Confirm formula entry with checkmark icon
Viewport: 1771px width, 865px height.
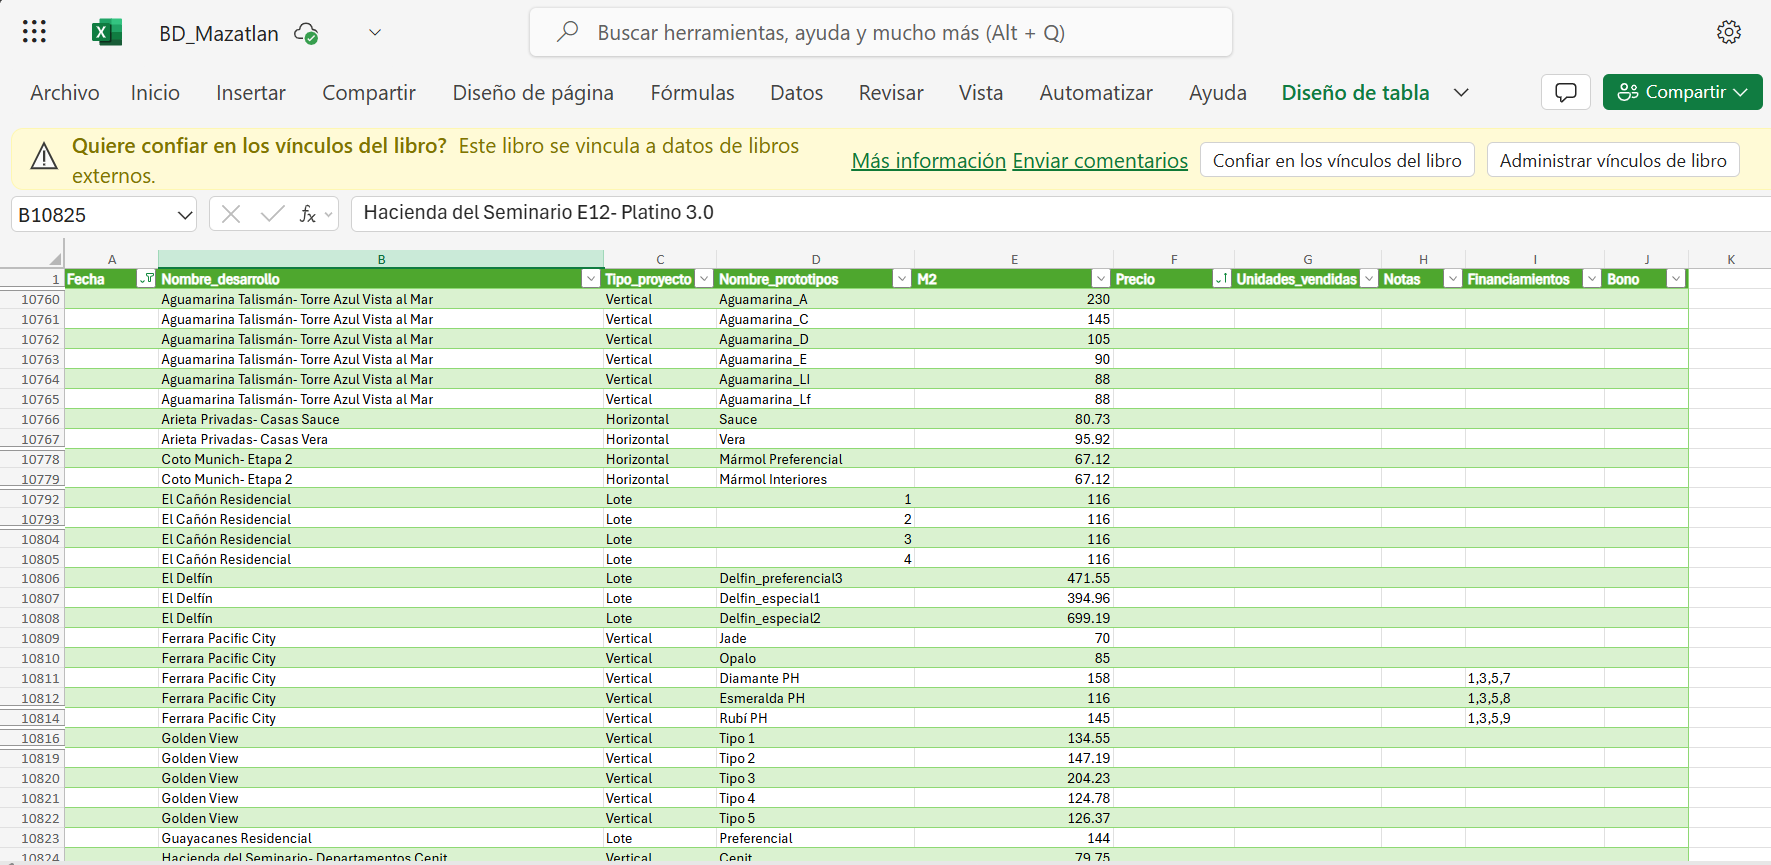(271, 214)
